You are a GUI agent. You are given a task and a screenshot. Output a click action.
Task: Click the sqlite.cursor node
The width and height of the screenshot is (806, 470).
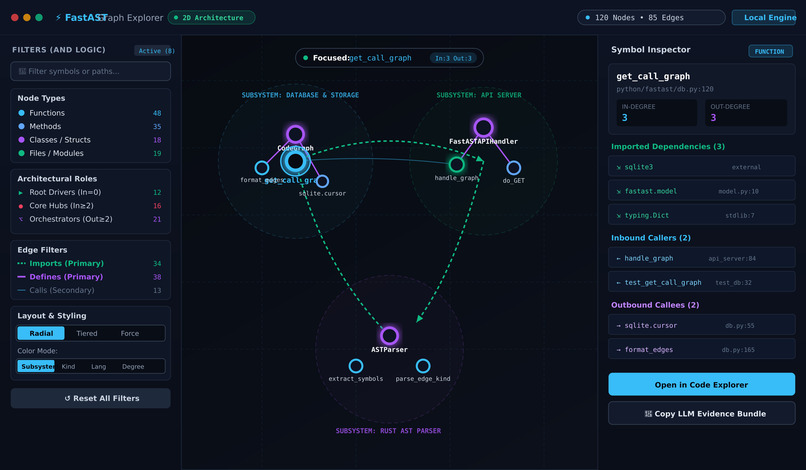[x=322, y=181]
